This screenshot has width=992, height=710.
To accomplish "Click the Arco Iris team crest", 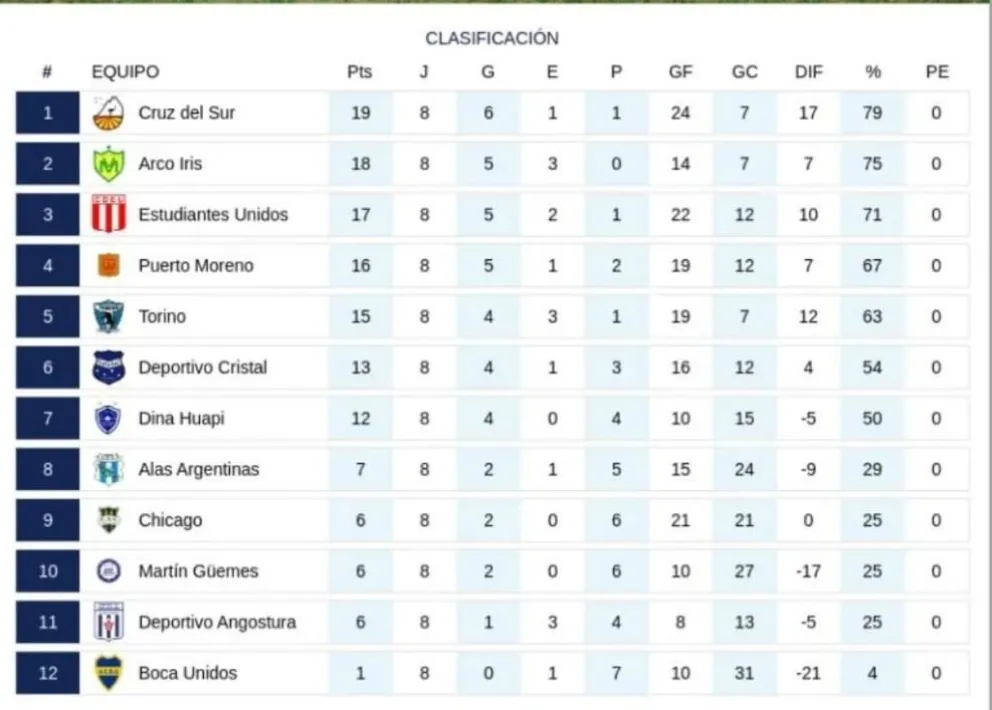I will click(108, 164).
